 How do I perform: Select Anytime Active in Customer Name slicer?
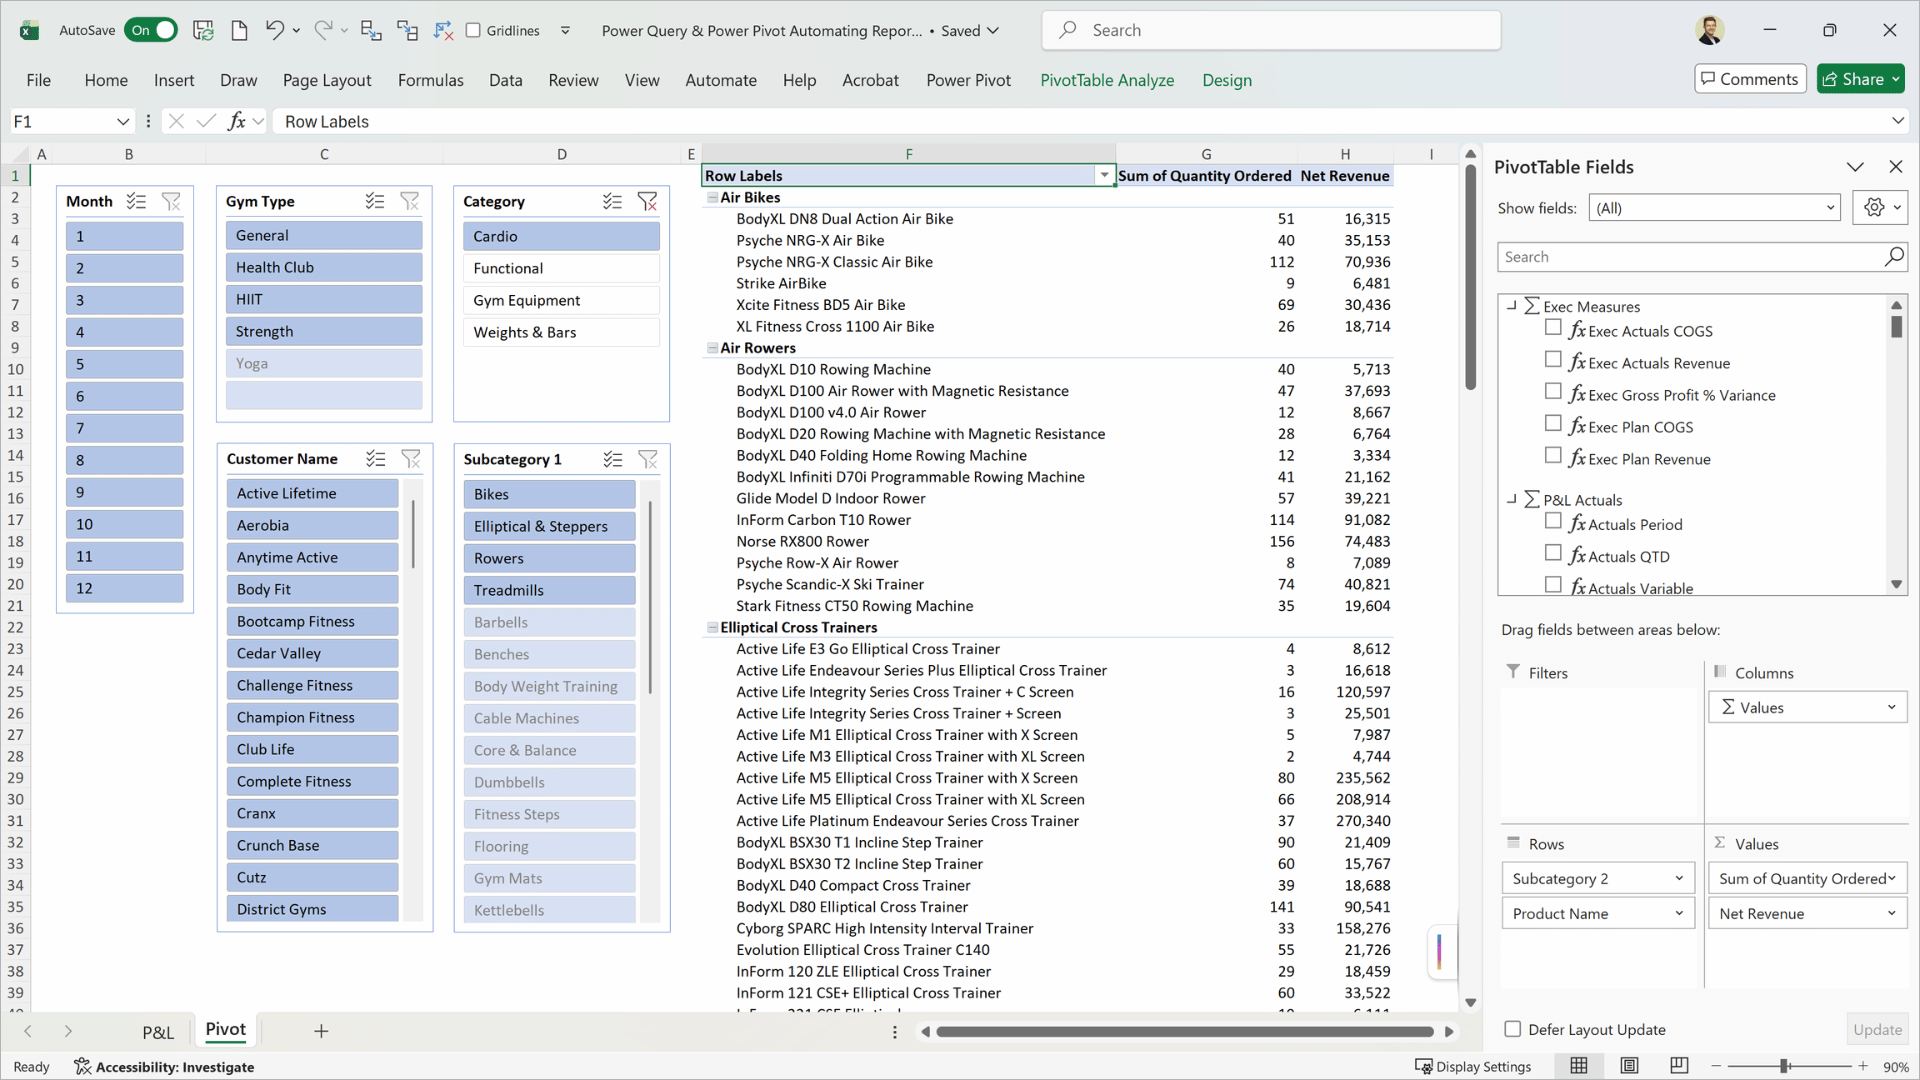click(x=312, y=557)
